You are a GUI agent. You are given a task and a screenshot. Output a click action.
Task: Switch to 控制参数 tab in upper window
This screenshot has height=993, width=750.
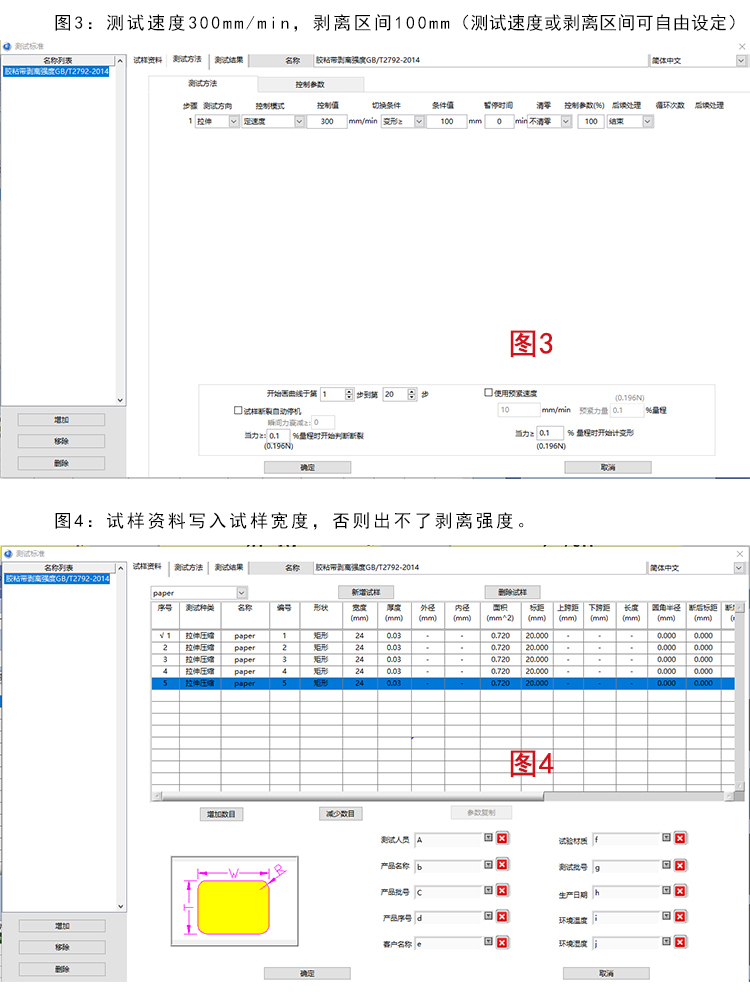pos(309,85)
